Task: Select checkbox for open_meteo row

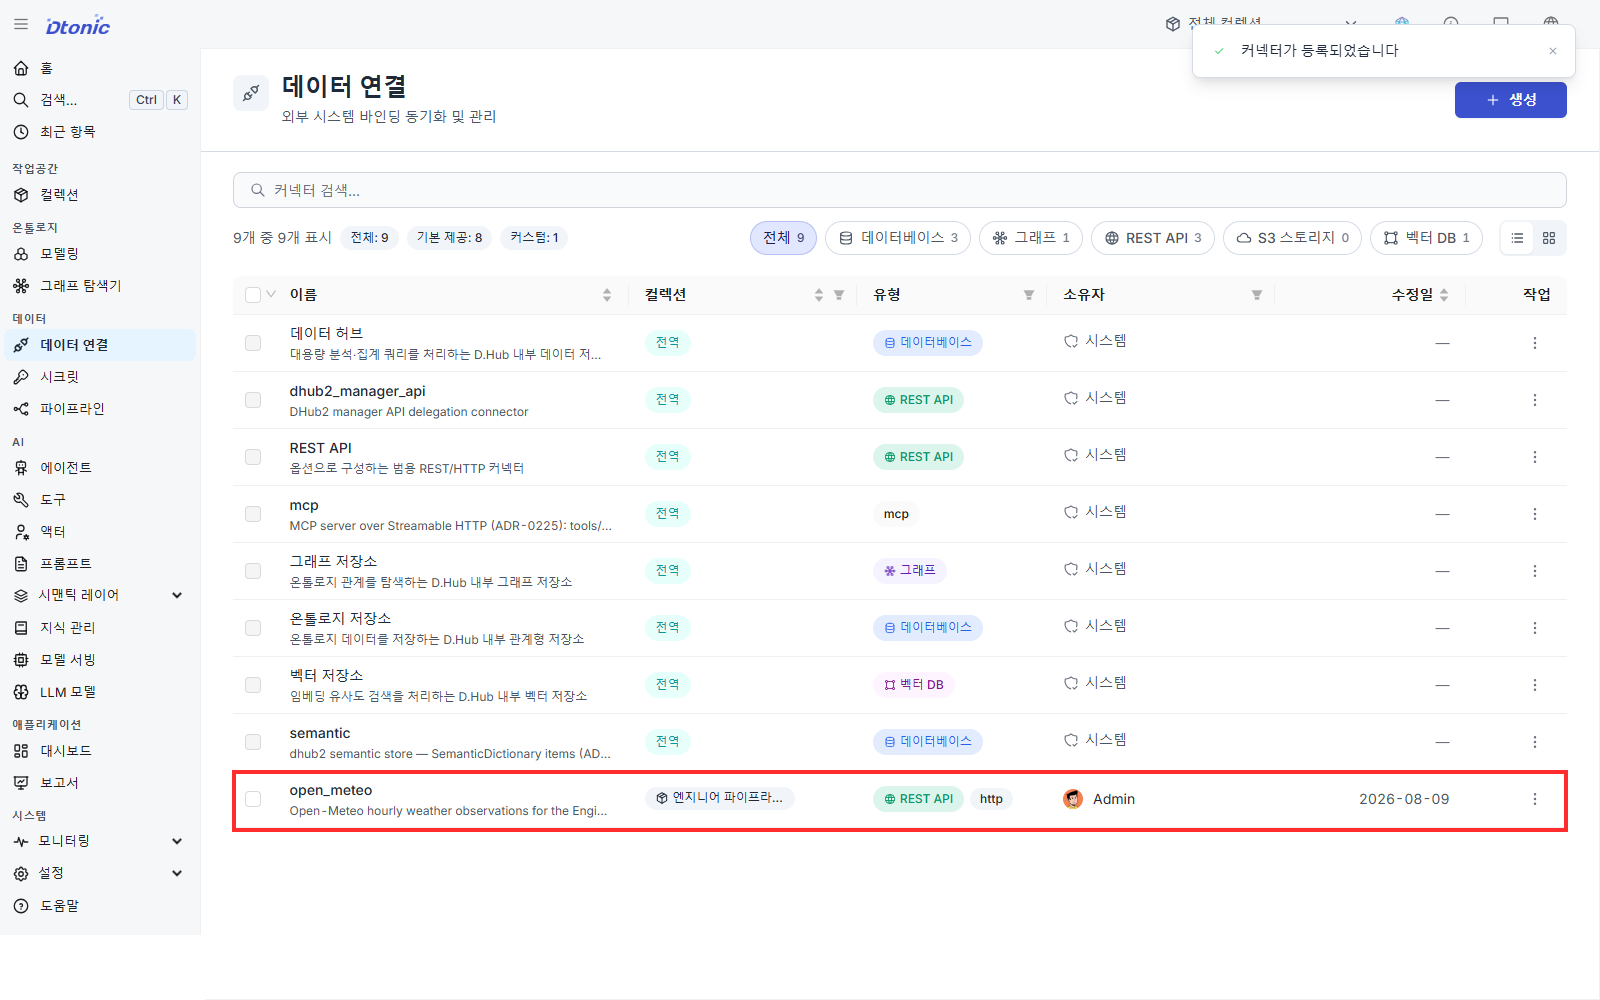Action: click(x=253, y=799)
